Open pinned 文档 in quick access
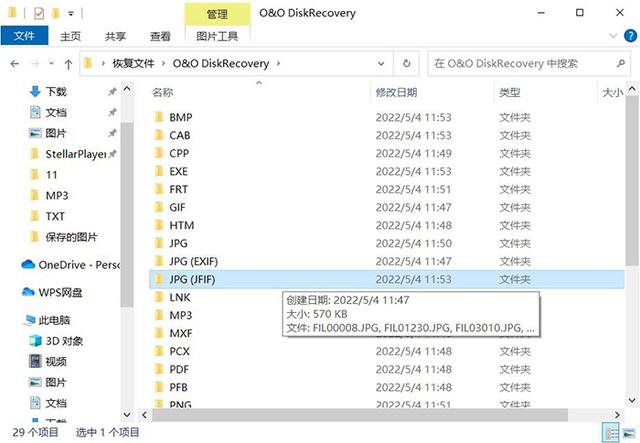 pos(56,112)
